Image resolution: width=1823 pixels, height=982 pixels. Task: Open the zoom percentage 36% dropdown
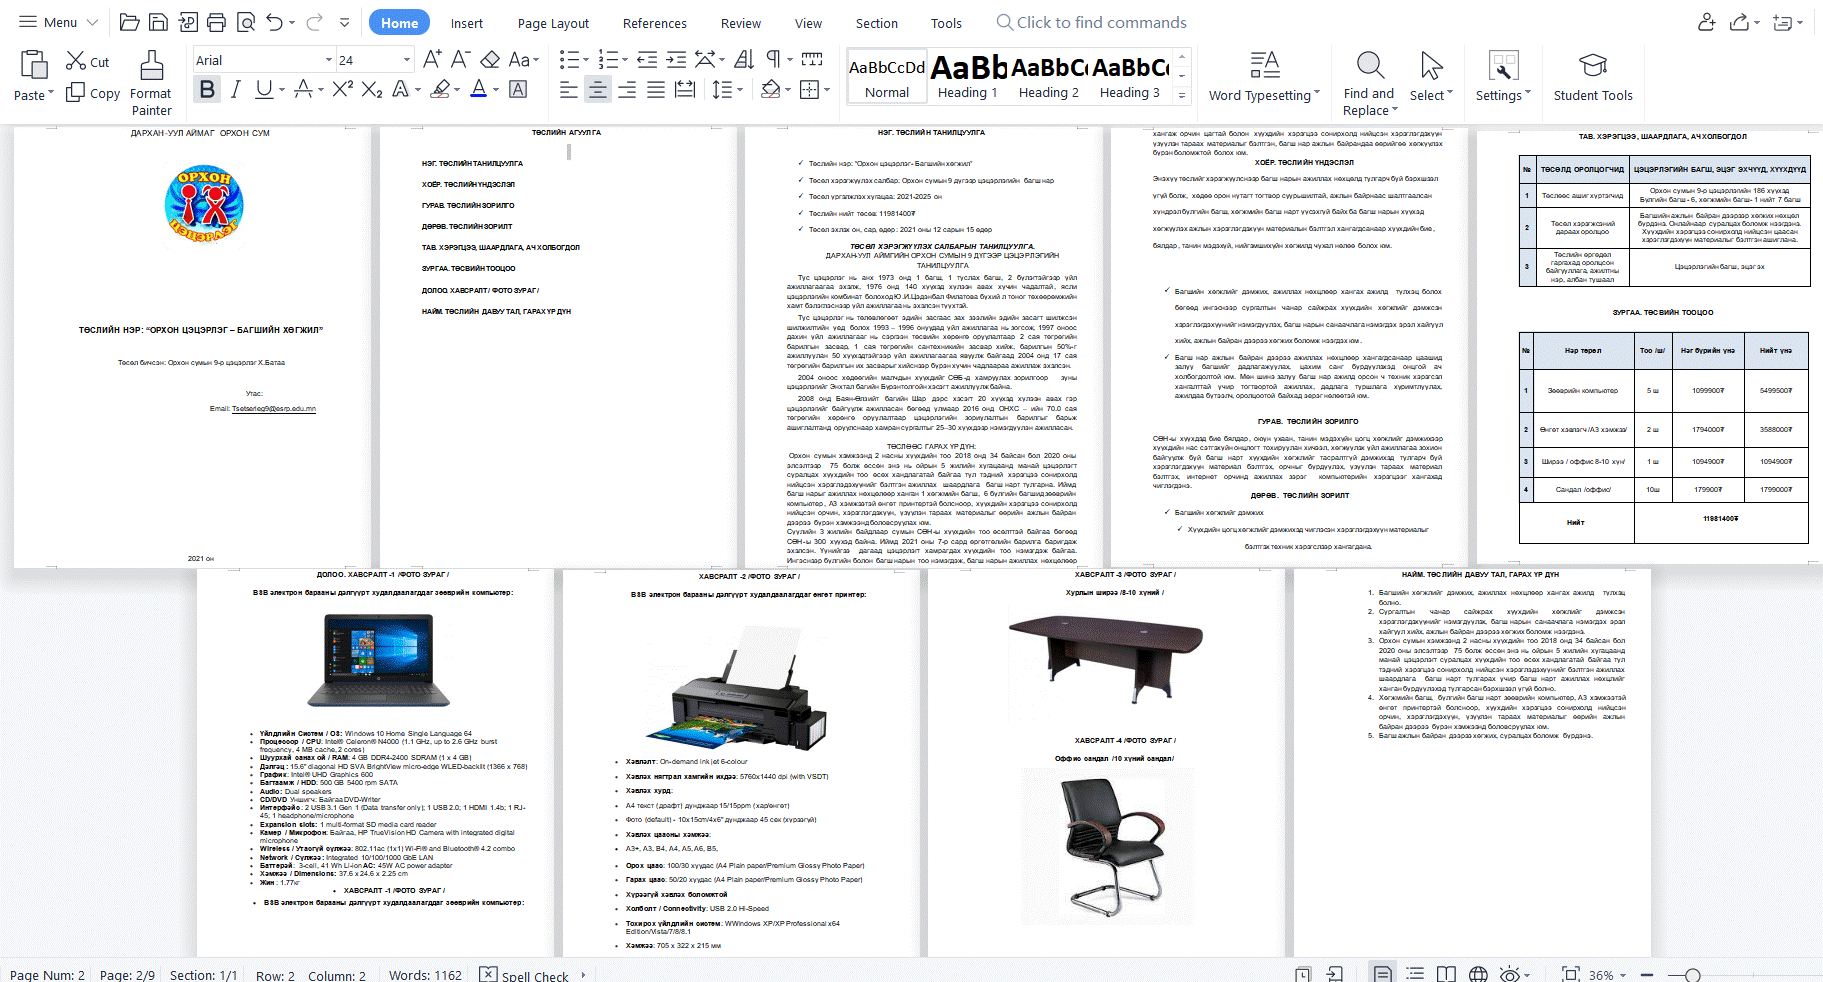click(1622, 975)
